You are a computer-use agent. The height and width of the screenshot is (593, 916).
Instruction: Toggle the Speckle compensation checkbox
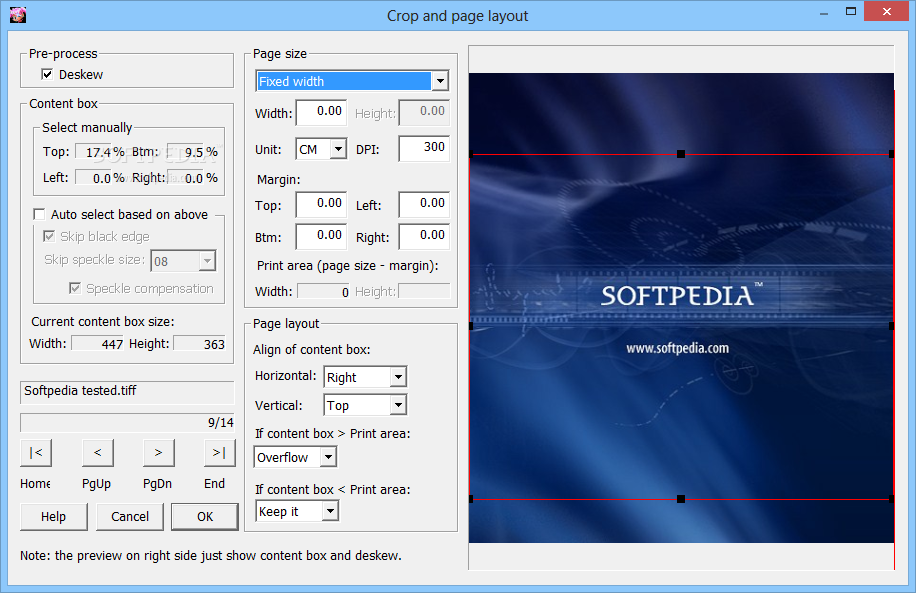coord(75,288)
